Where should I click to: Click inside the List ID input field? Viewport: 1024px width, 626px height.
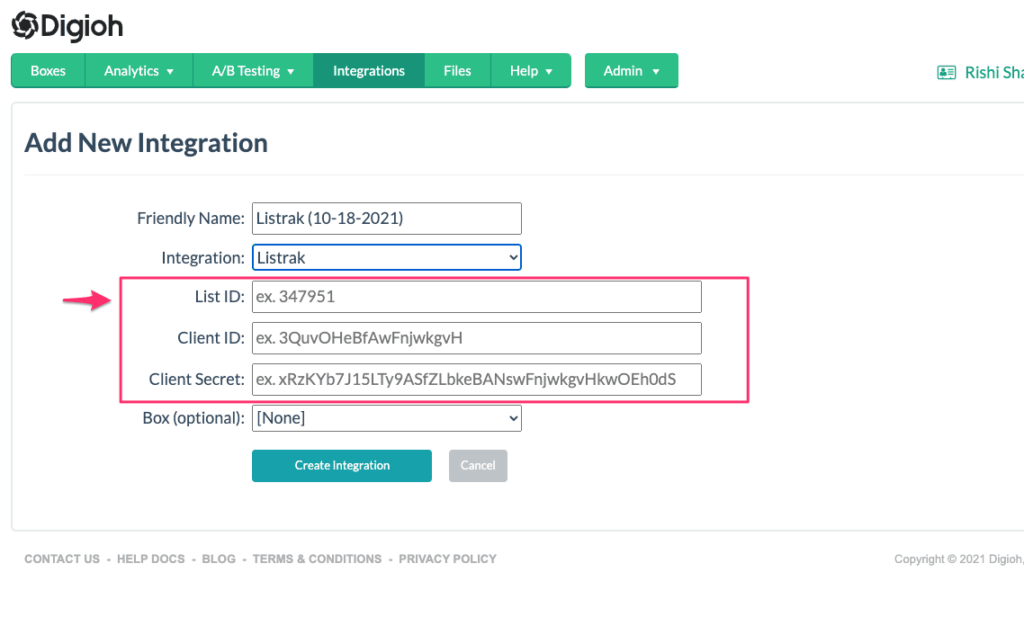coord(476,296)
